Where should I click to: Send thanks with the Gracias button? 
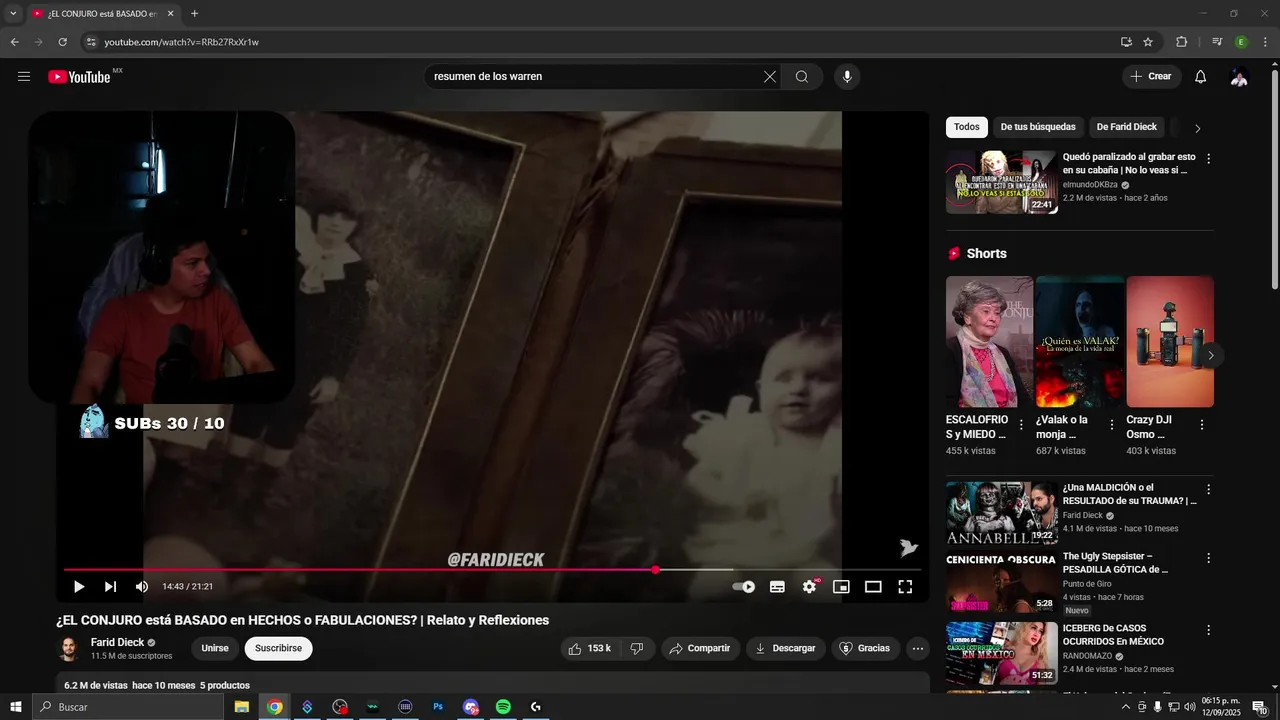coord(864,648)
